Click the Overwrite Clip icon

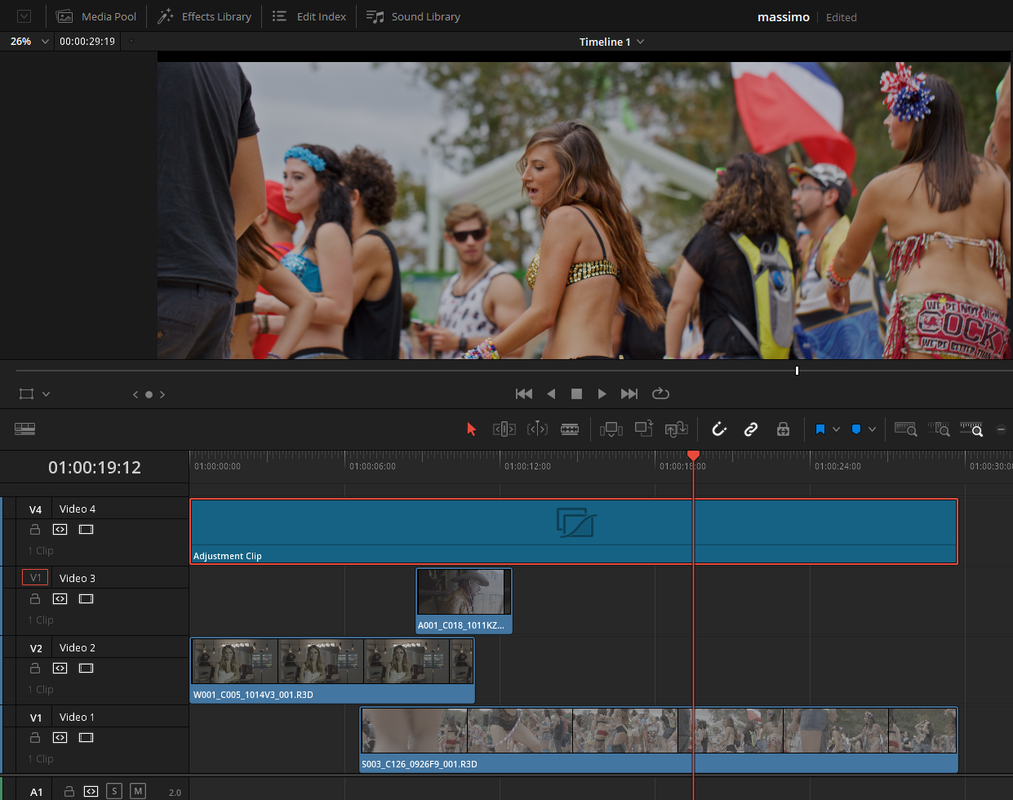pyautogui.click(x=643, y=428)
